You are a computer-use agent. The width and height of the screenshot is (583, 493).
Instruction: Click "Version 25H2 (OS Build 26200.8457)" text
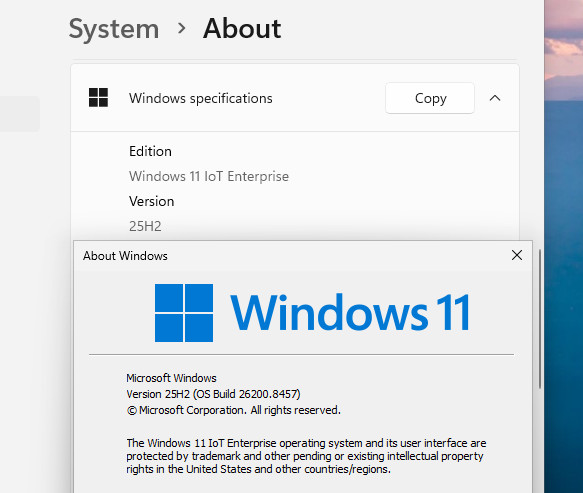coord(213,394)
